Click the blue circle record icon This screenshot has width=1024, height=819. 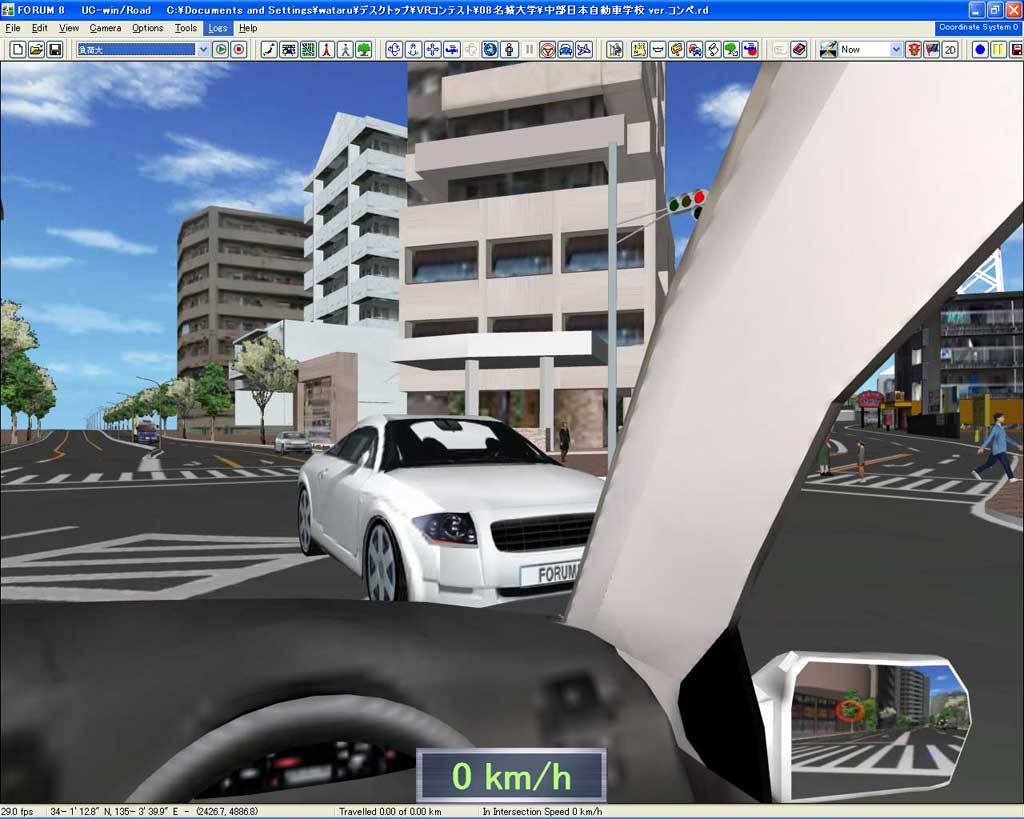pos(980,50)
